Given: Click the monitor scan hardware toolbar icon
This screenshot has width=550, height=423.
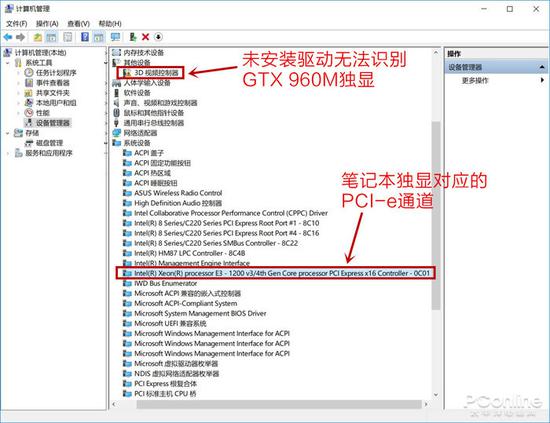Looking at the screenshot, I should coord(115,37).
